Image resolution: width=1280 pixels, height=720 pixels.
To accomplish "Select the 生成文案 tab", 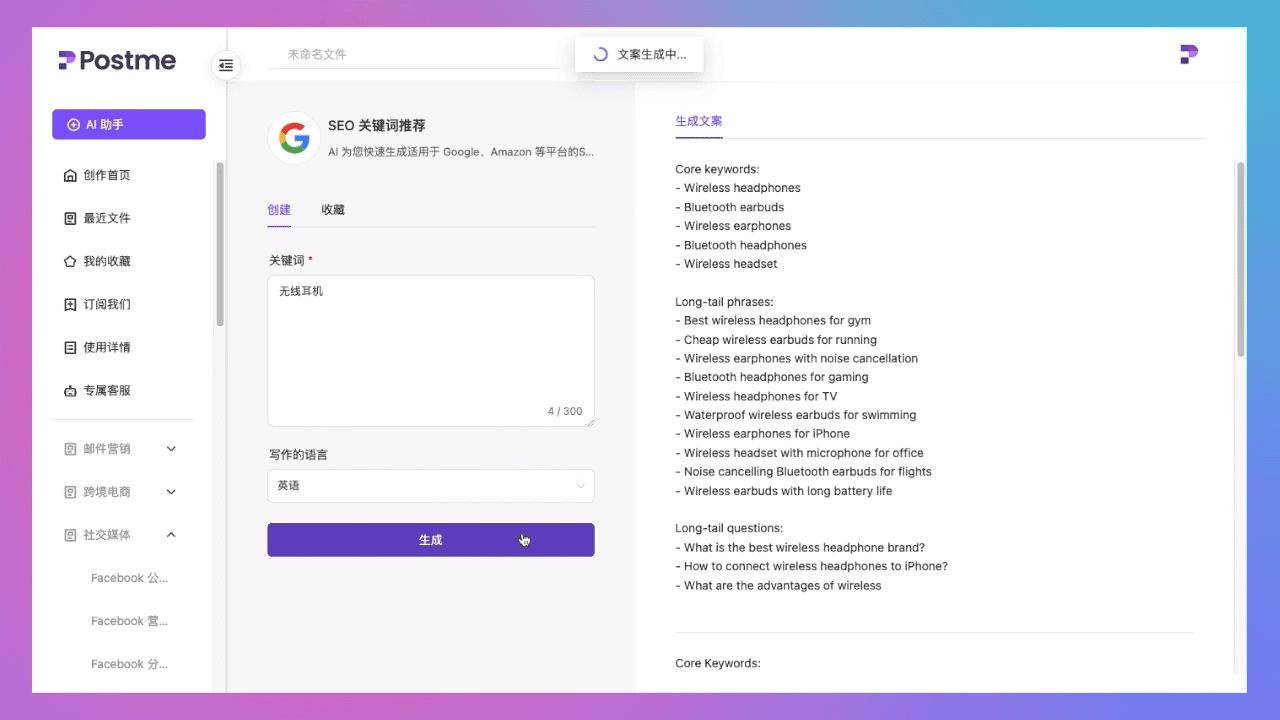I will coord(698,120).
